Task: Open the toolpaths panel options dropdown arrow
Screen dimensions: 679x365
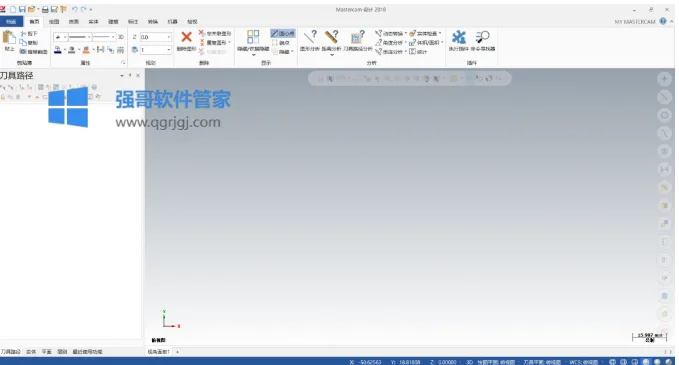Action: (x=122, y=75)
